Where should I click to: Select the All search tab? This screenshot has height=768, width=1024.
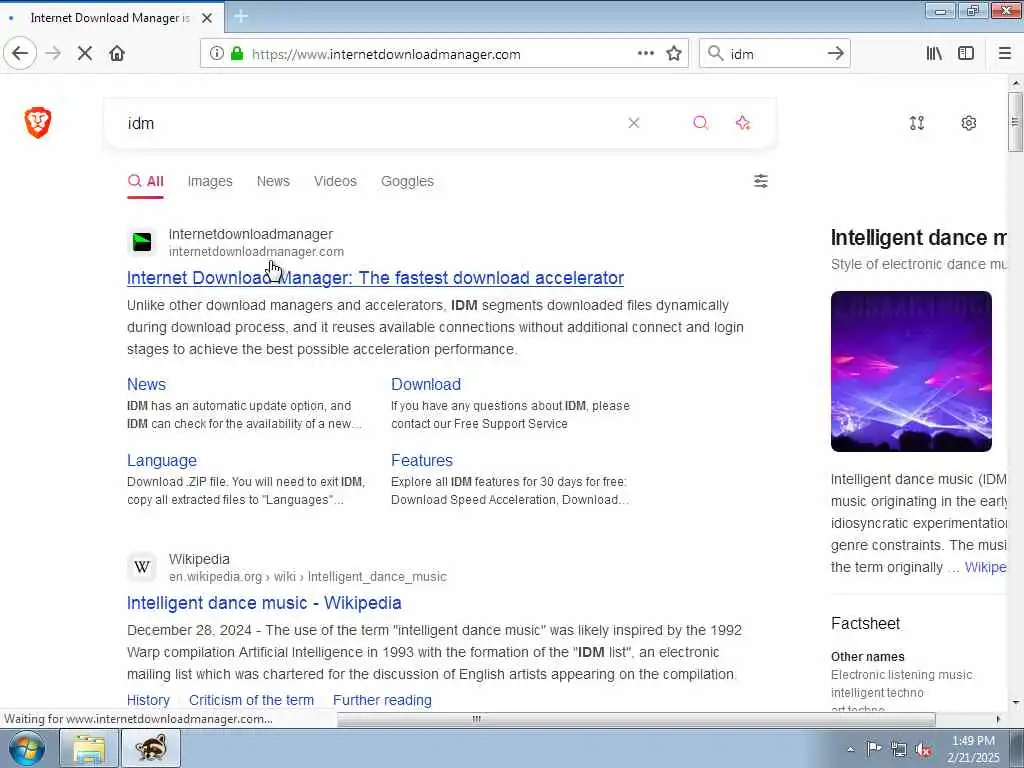(146, 181)
